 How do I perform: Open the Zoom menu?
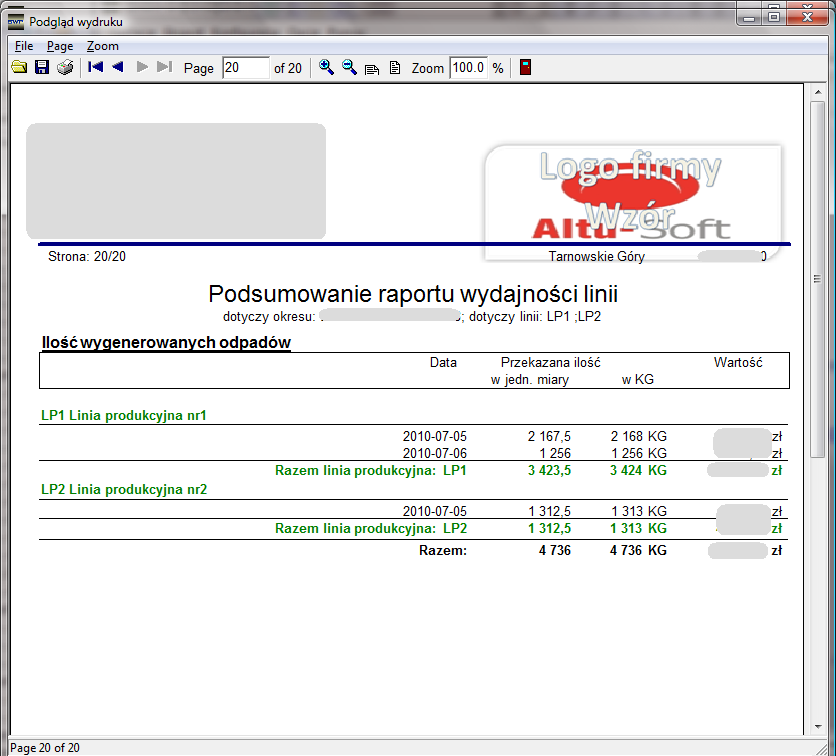pos(102,46)
